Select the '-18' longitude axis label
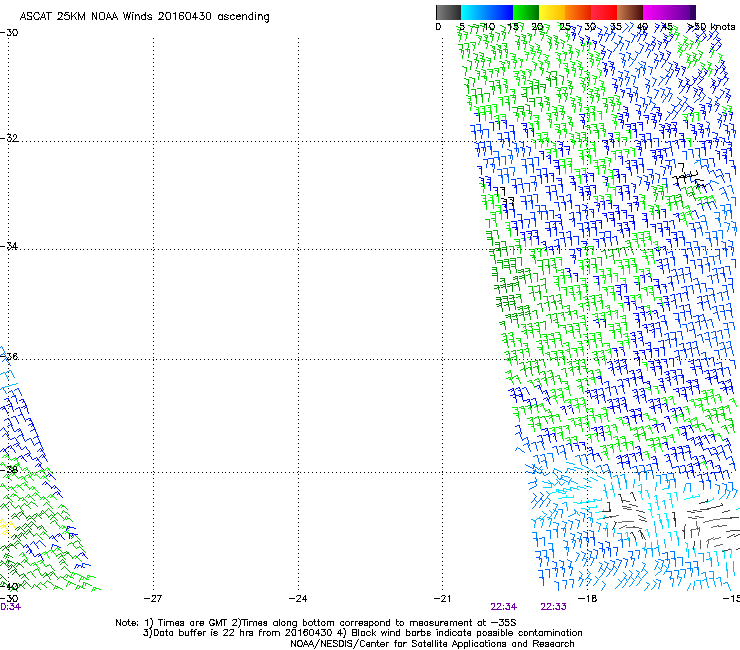Screen dimensions: 740x650 (x=588, y=599)
